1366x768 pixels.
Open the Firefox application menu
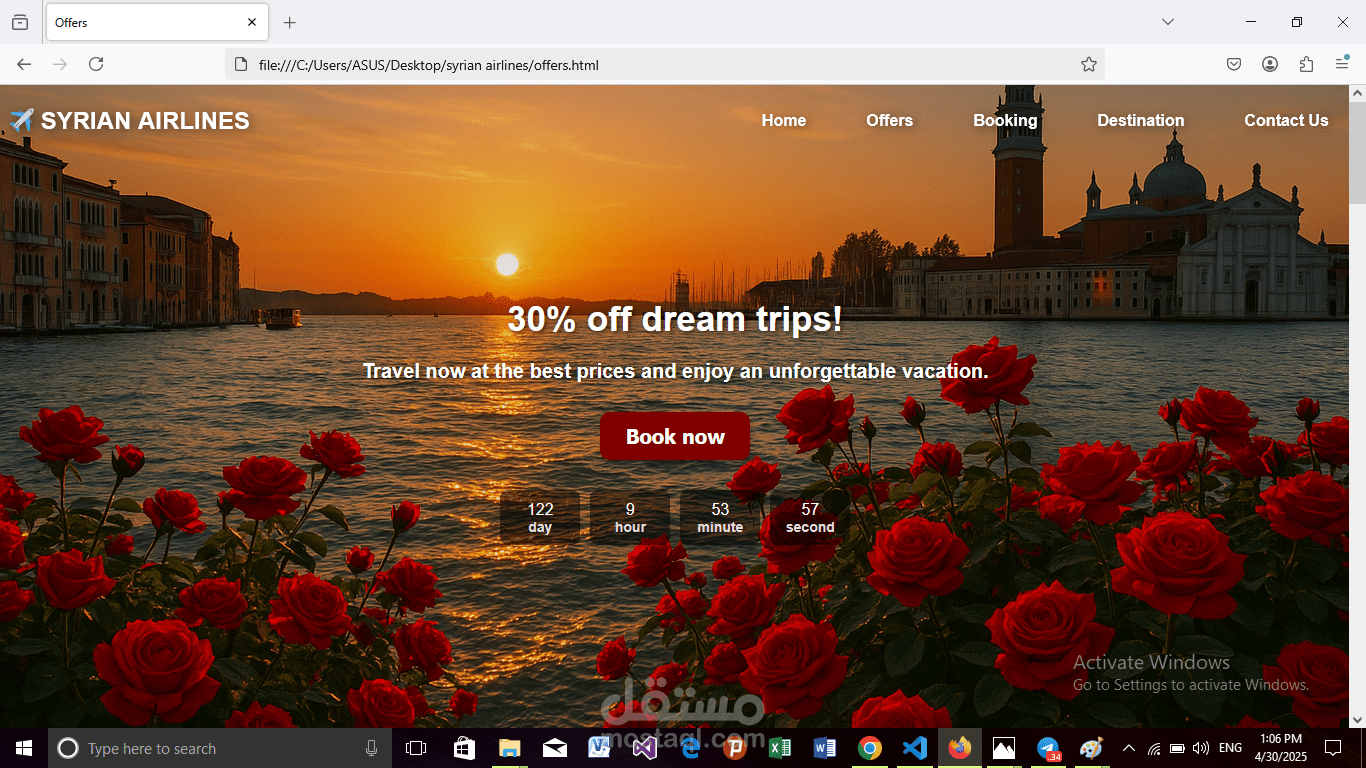coord(1342,64)
